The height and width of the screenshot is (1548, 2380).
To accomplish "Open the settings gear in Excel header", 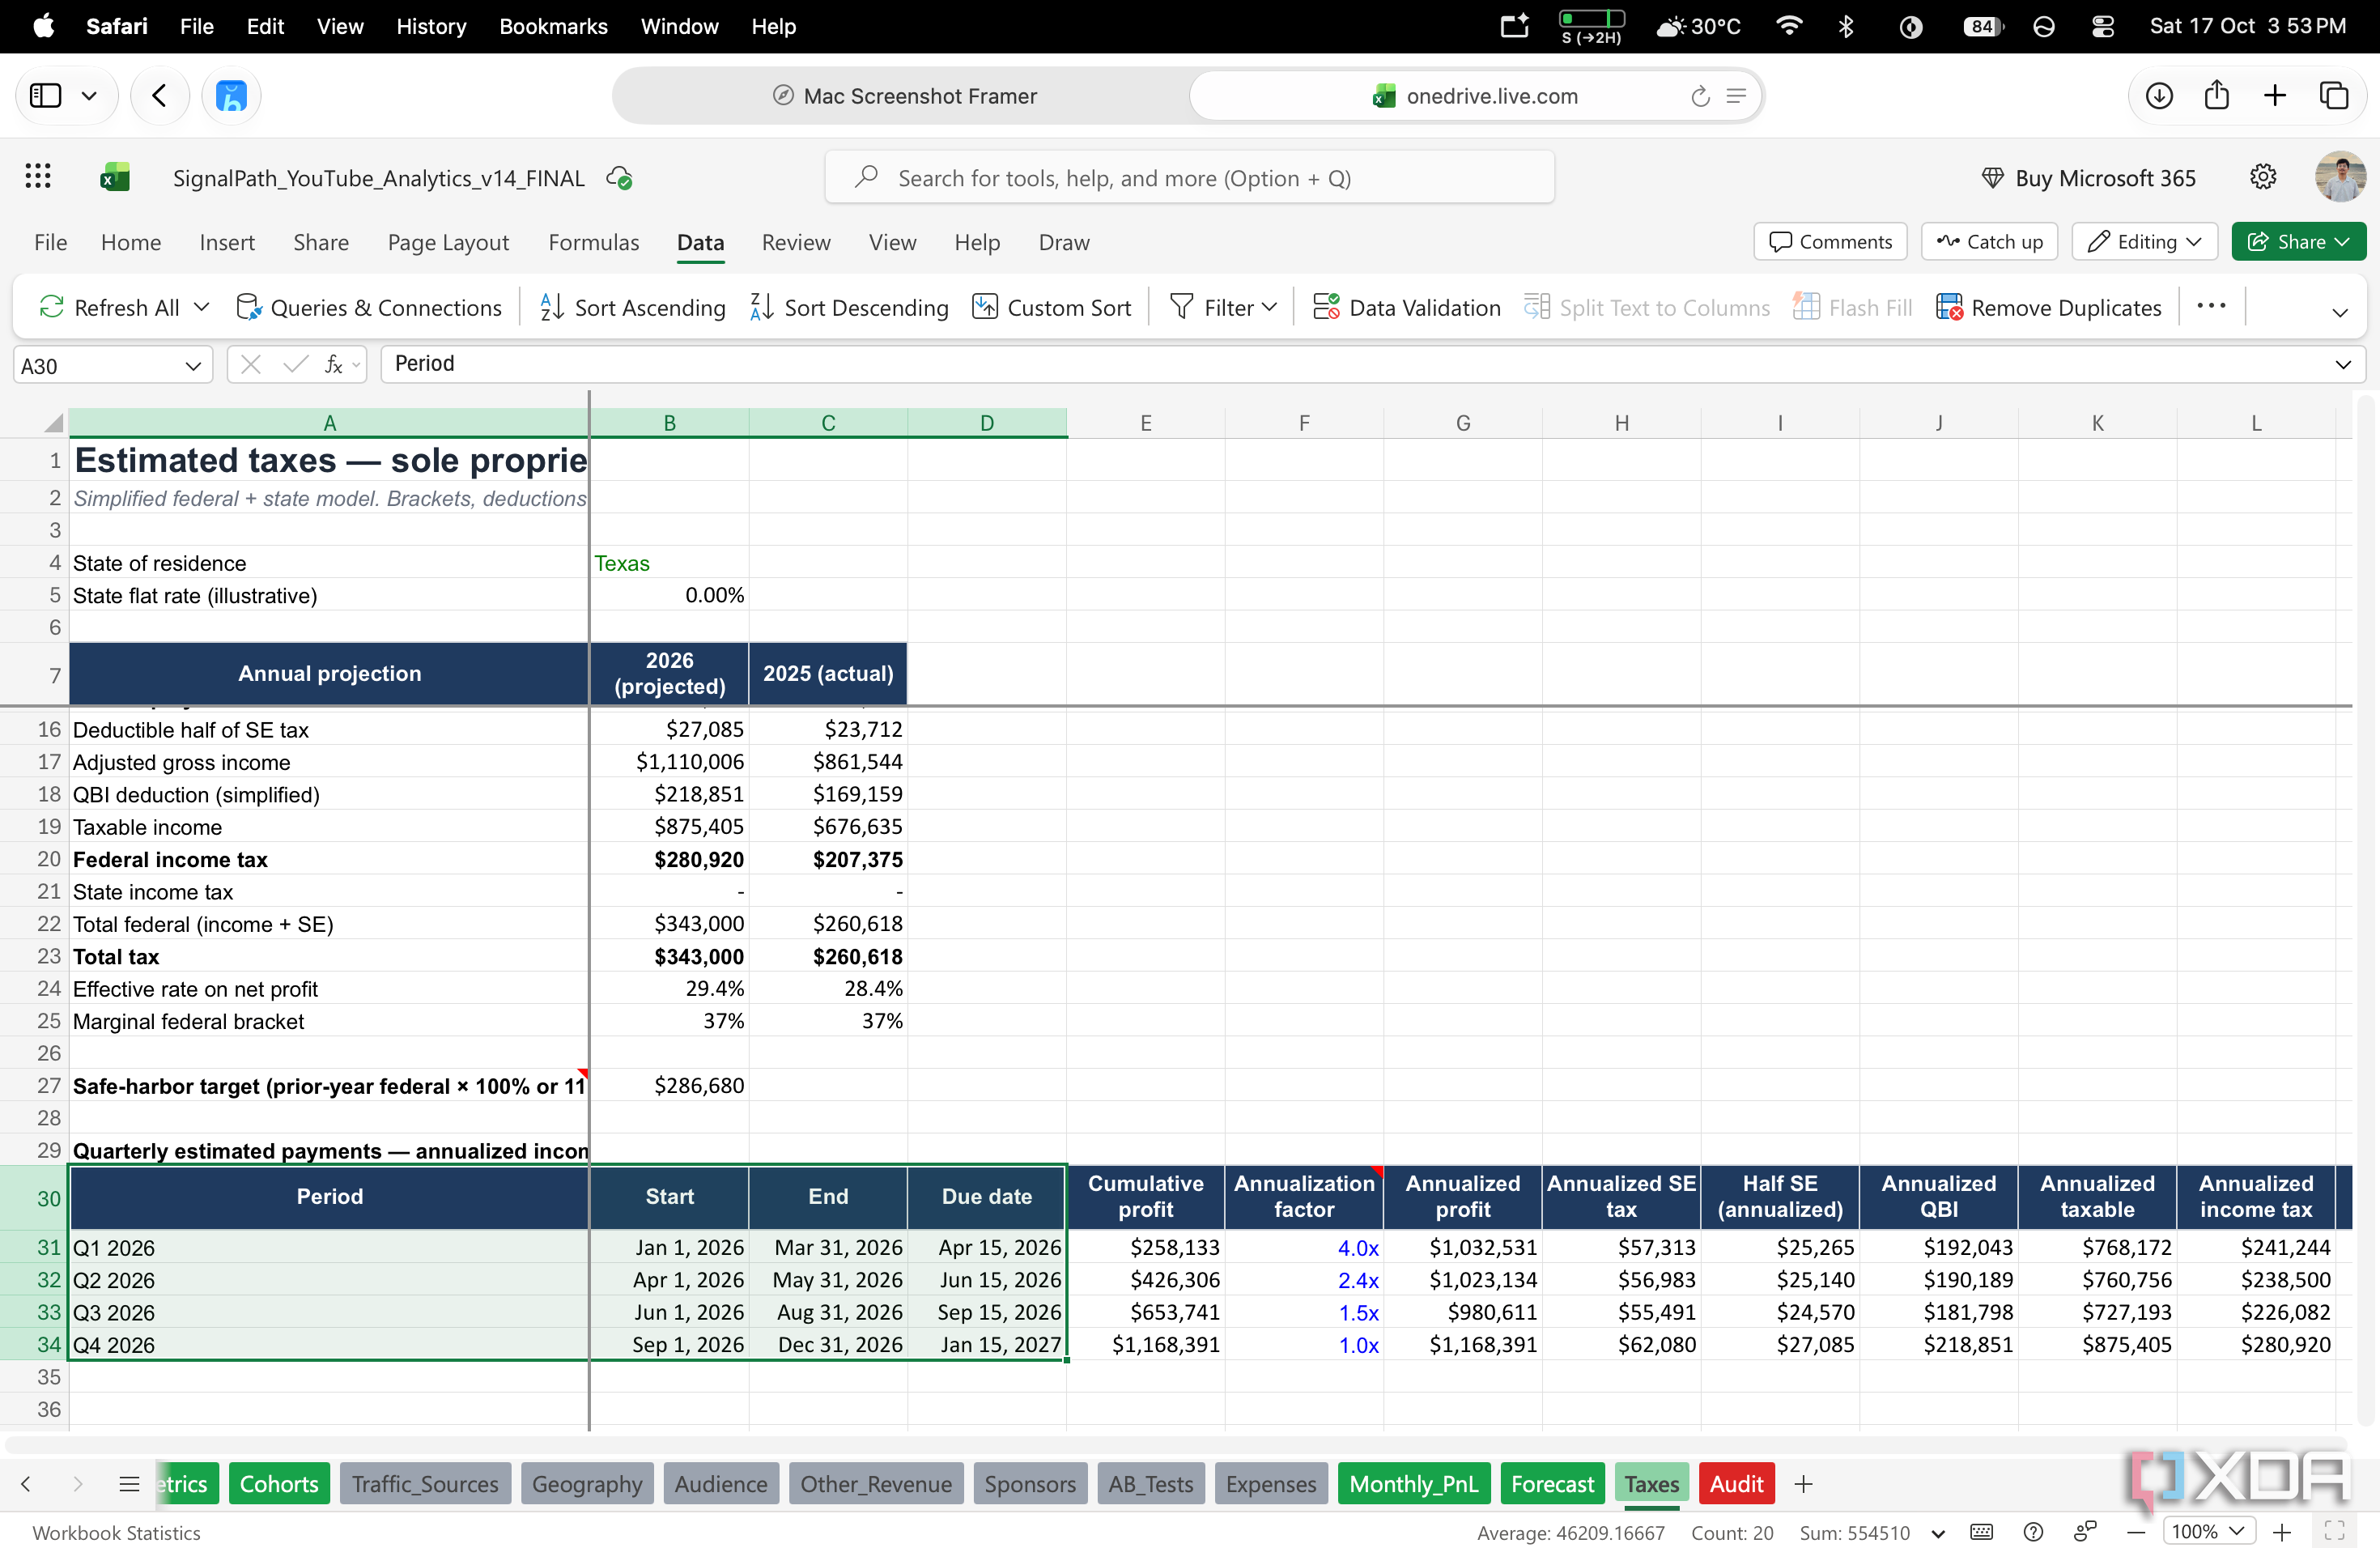I will [x=2262, y=177].
